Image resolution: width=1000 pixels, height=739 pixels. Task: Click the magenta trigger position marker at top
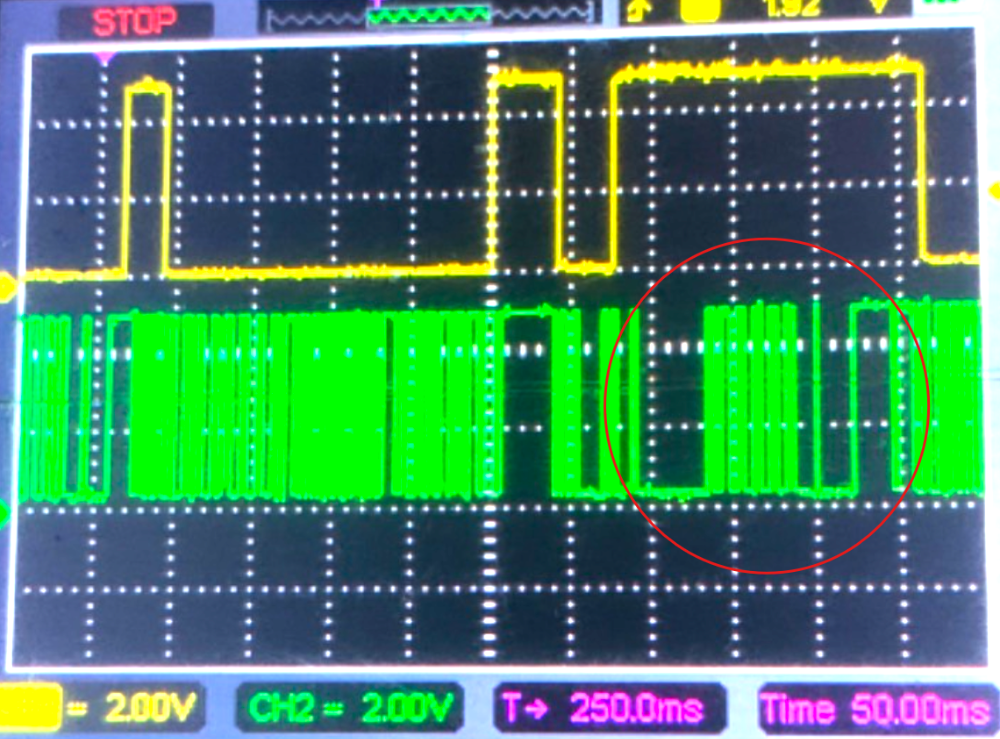(x=103, y=58)
